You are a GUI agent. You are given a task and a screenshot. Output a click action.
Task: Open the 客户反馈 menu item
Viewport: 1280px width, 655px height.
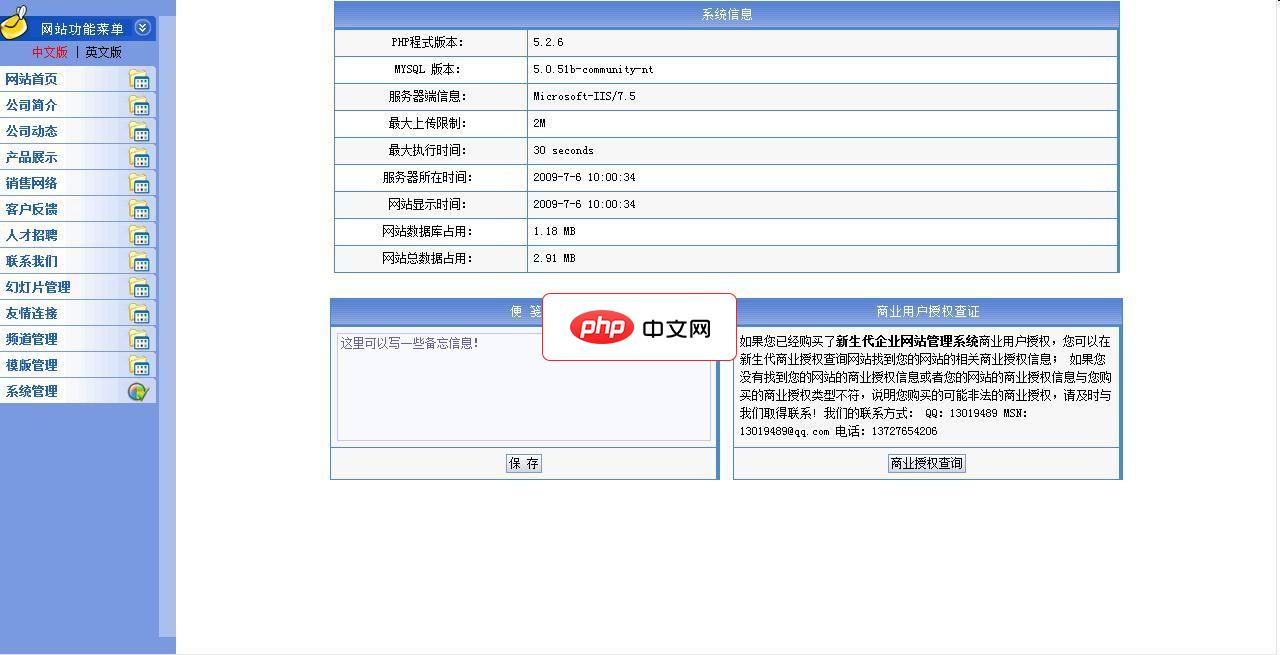click(78, 209)
